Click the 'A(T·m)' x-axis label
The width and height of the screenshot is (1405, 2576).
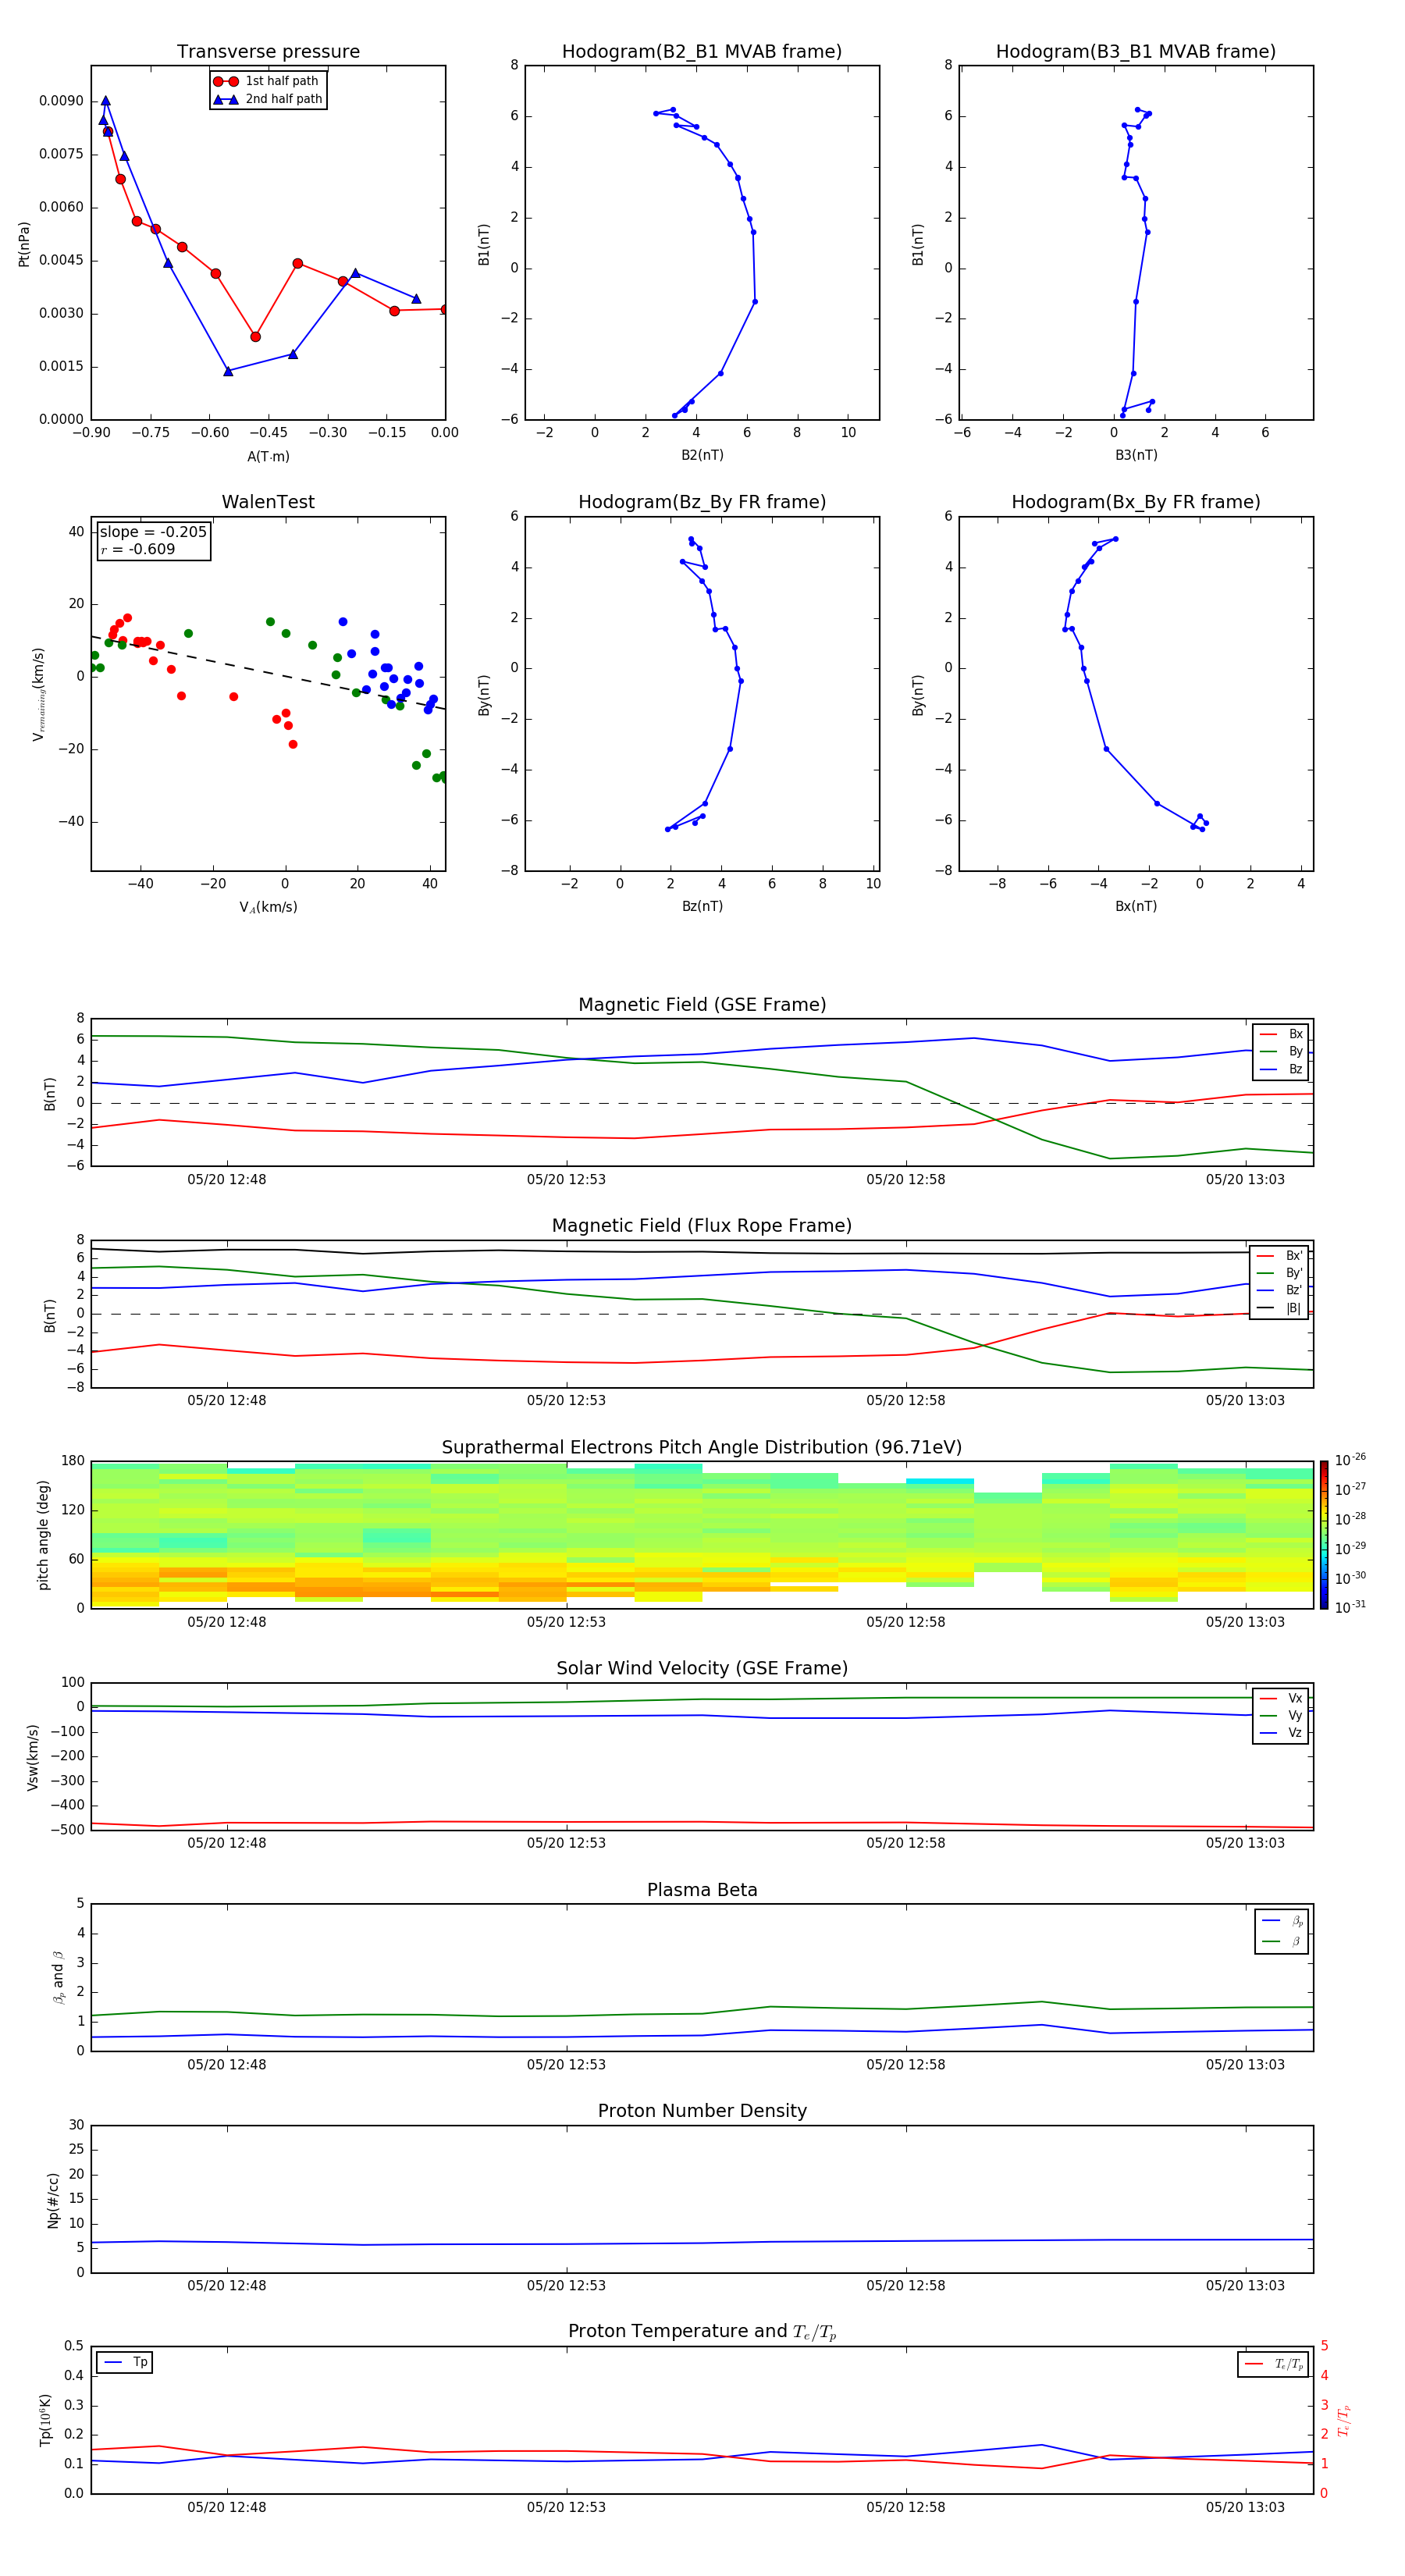point(268,456)
